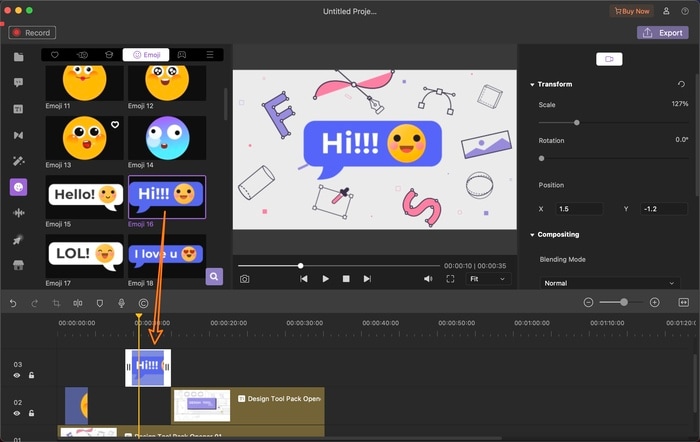Click the timeline zoom slider handle
The width and height of the screenshot is (700, 442).
coord(624,302)
